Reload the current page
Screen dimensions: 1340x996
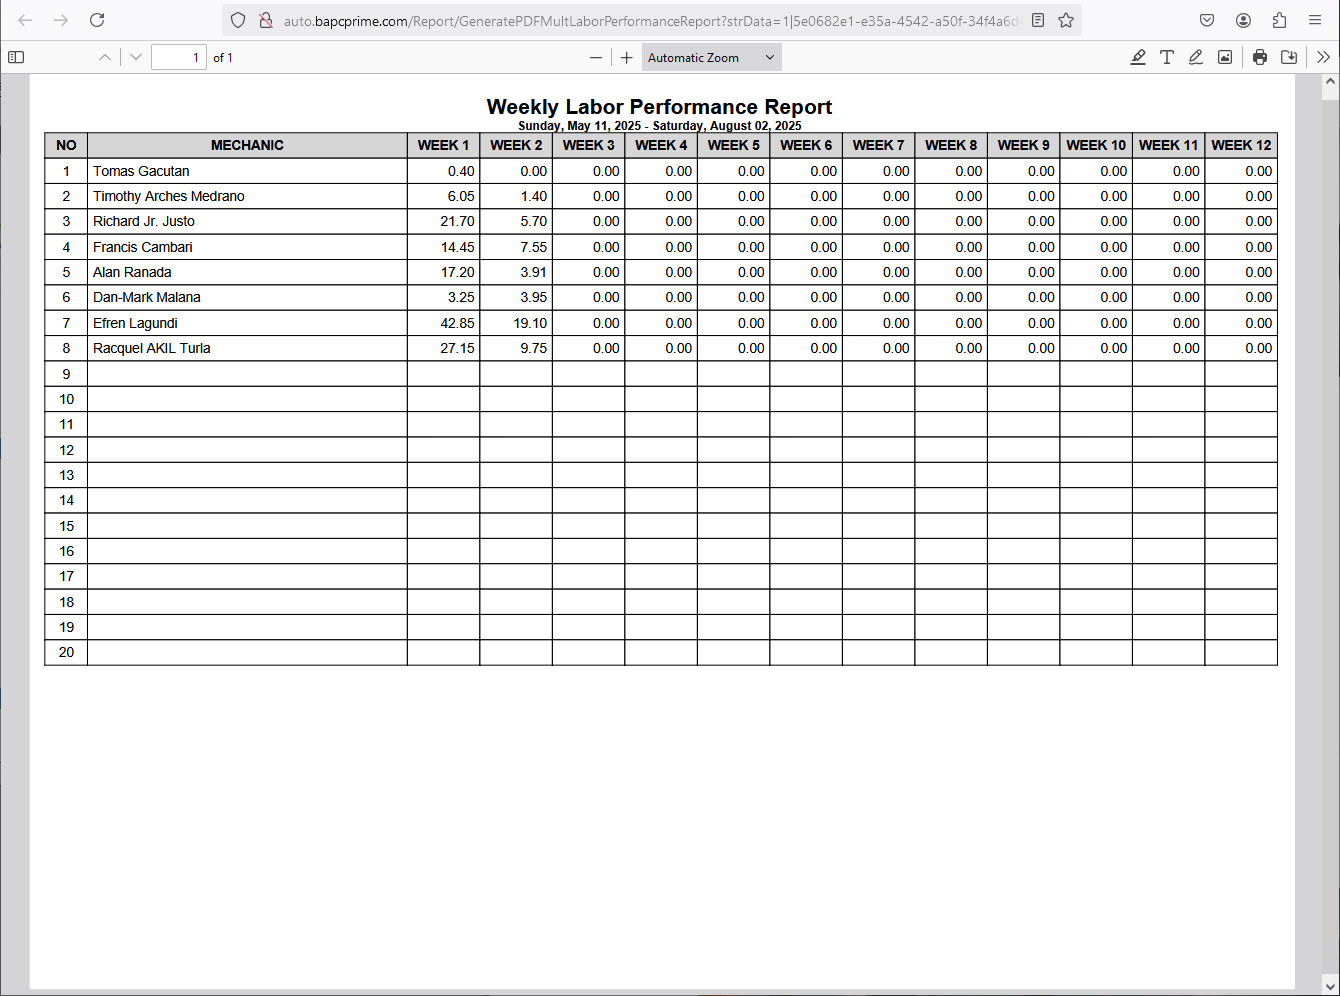97,20
